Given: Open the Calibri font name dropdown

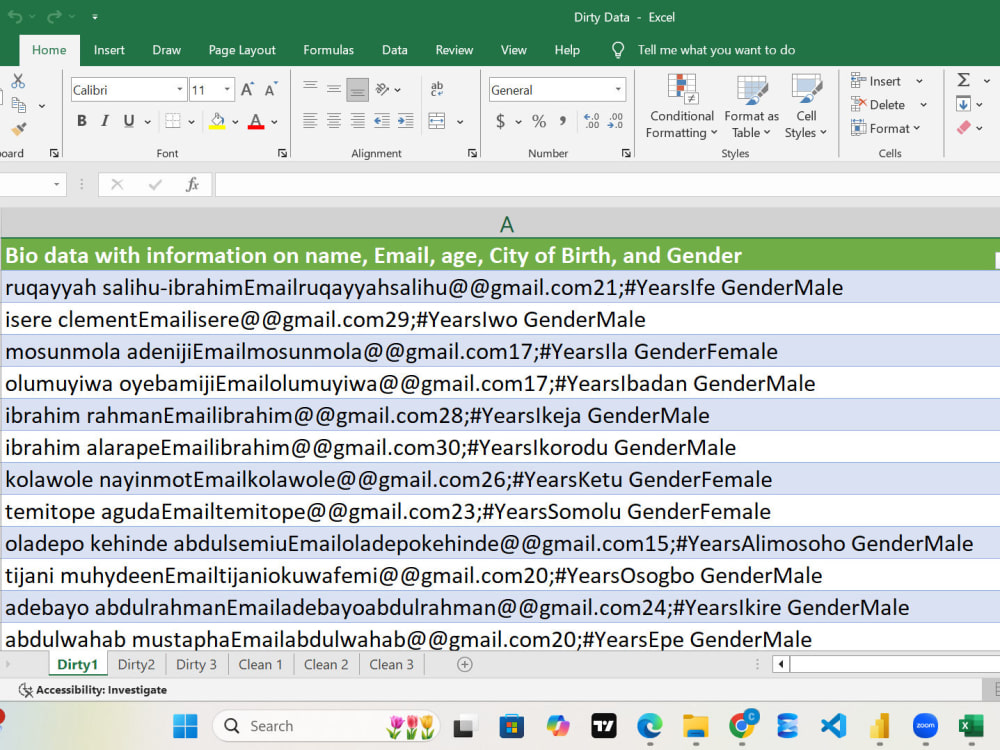Looking at the screenshot, I should point(180,90).
